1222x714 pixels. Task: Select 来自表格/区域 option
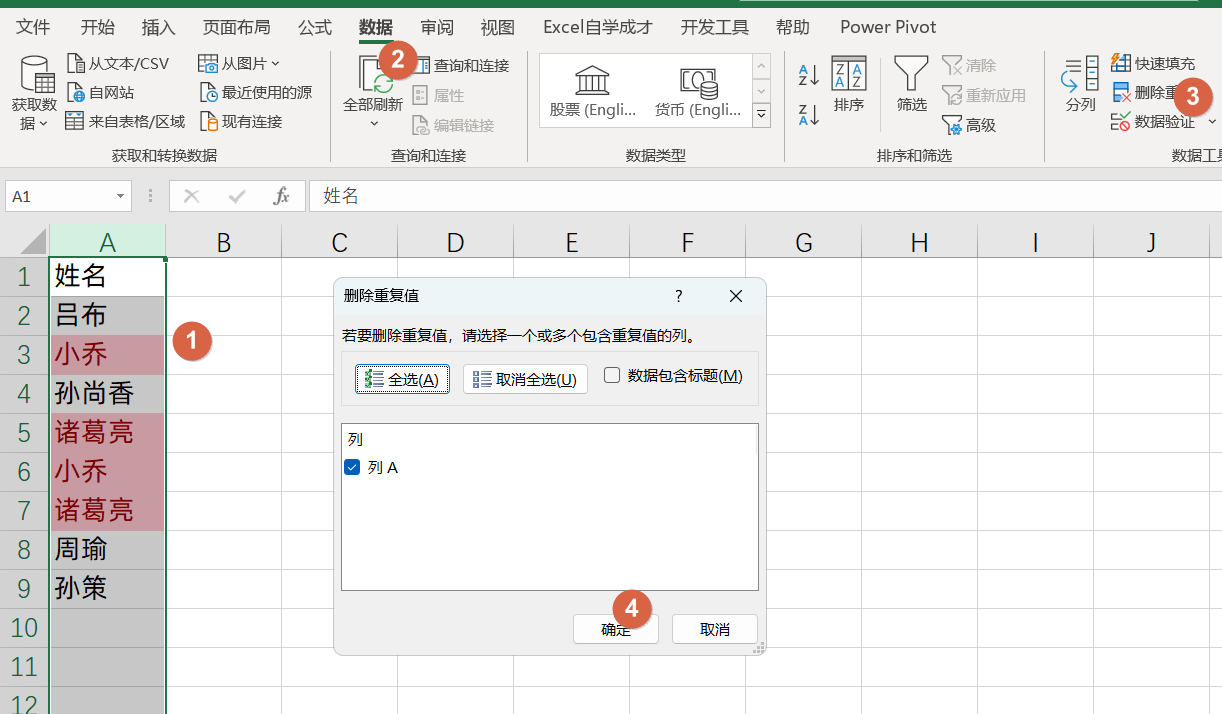125,122
